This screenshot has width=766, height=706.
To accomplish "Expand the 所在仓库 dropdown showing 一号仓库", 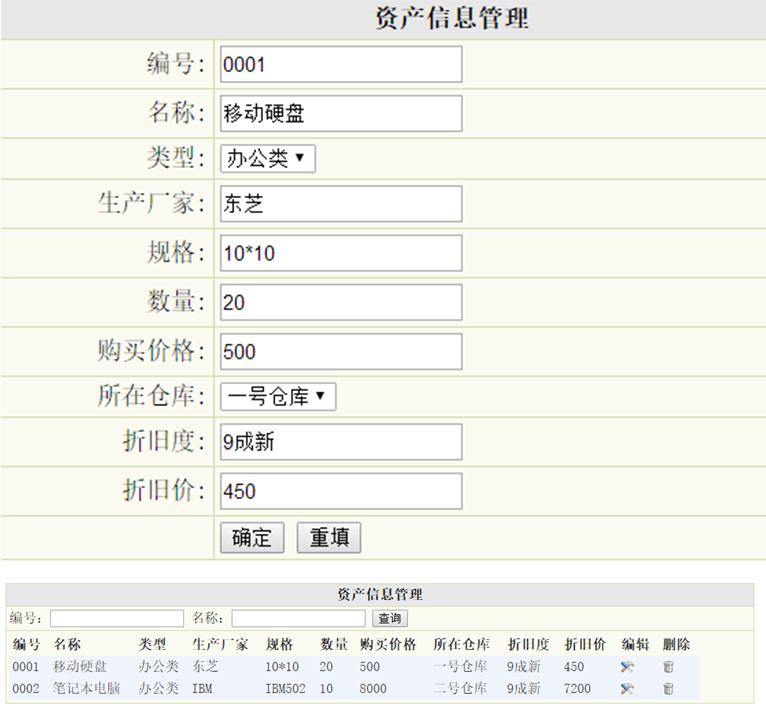I will 278,397.
